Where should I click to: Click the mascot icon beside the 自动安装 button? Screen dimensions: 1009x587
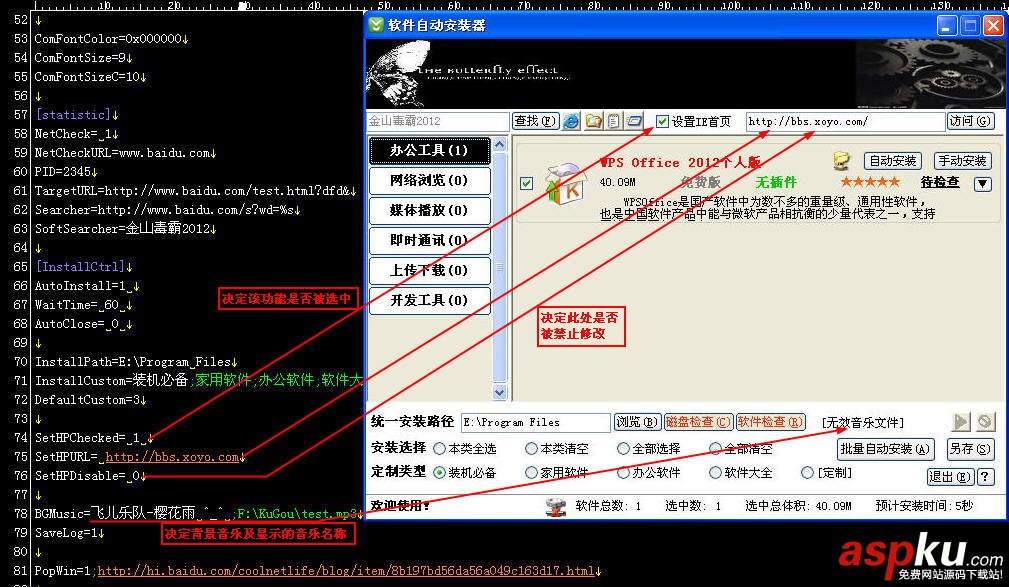tap(843, 162)
